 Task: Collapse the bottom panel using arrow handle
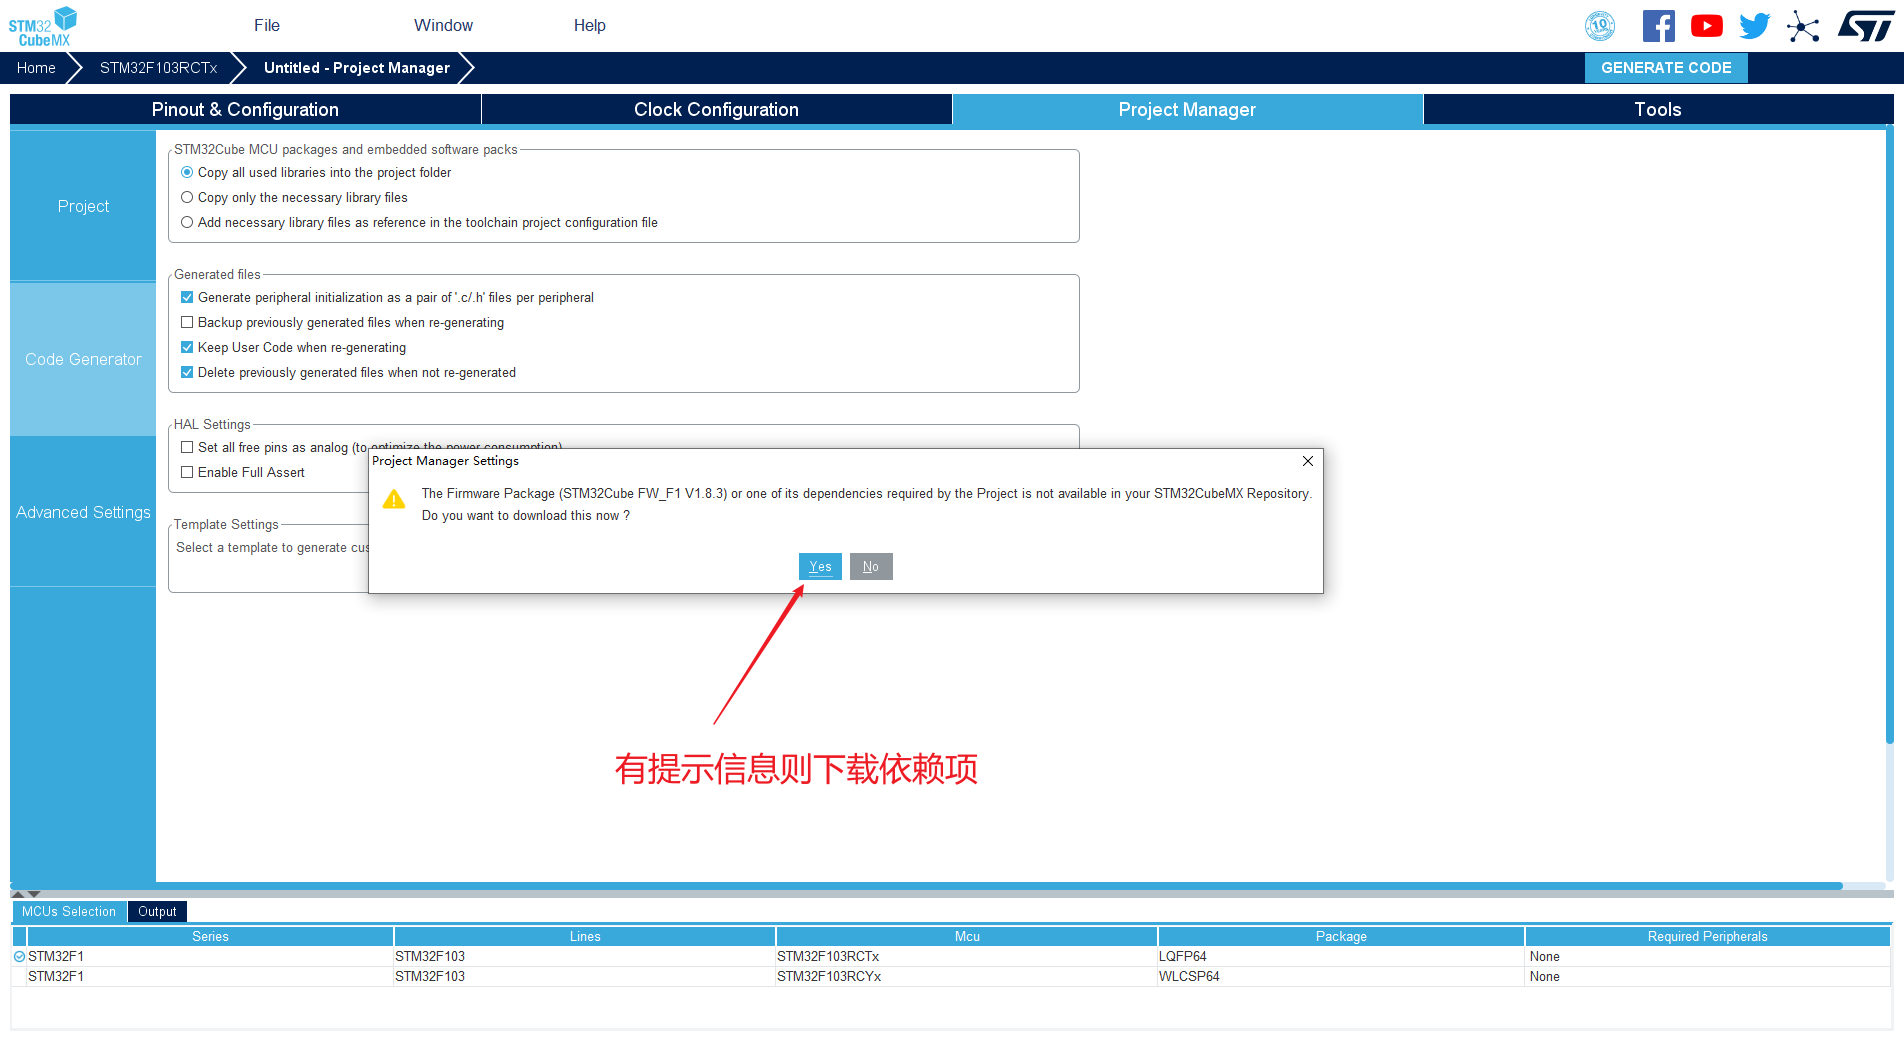pyautogui.click(x=34, y=894)
